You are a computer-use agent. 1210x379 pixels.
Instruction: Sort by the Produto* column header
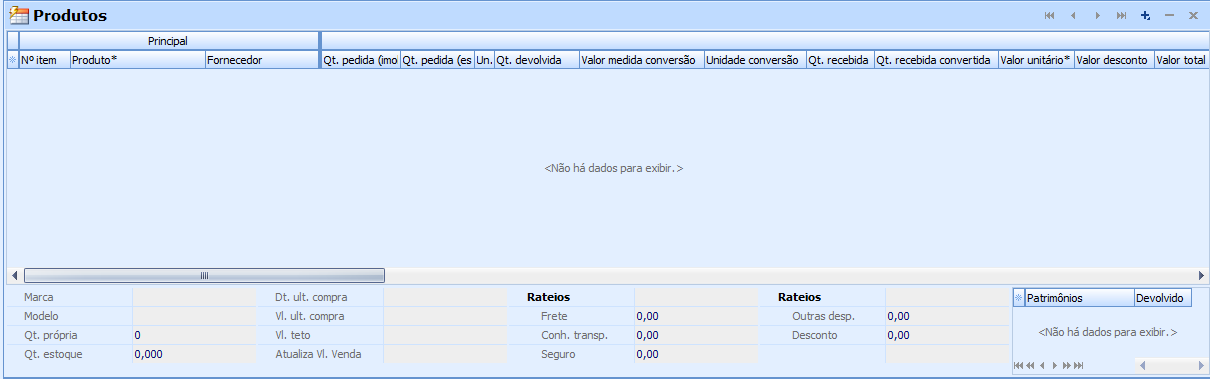point(137,60)
